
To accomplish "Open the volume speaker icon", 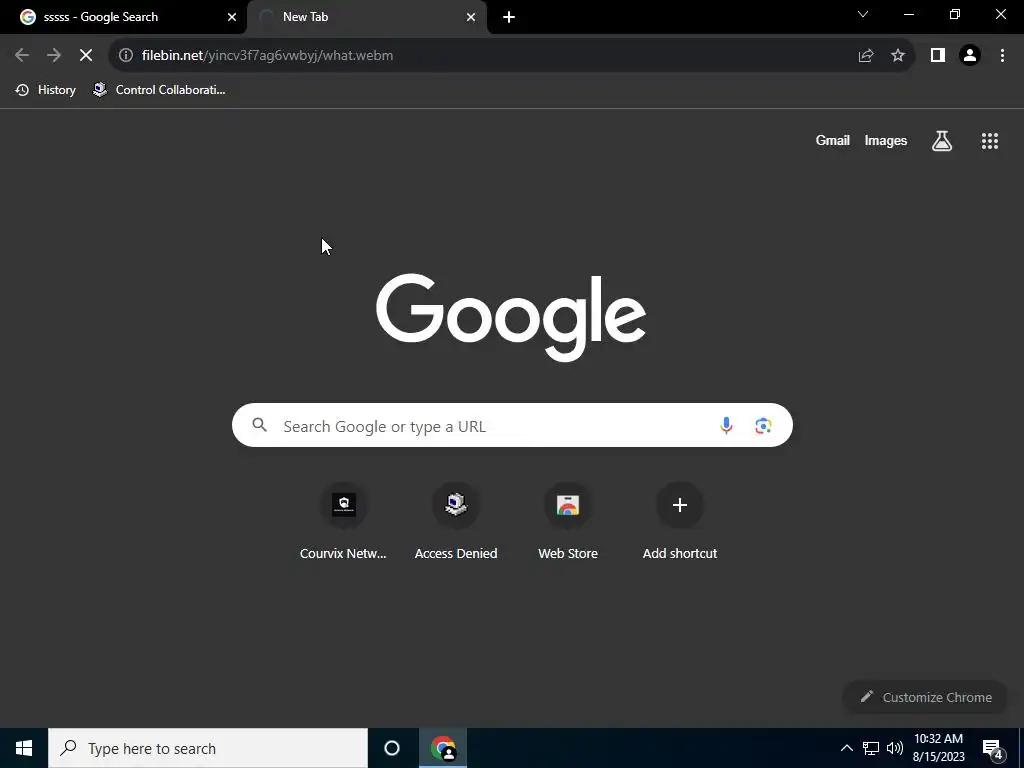I will [895, 748].
